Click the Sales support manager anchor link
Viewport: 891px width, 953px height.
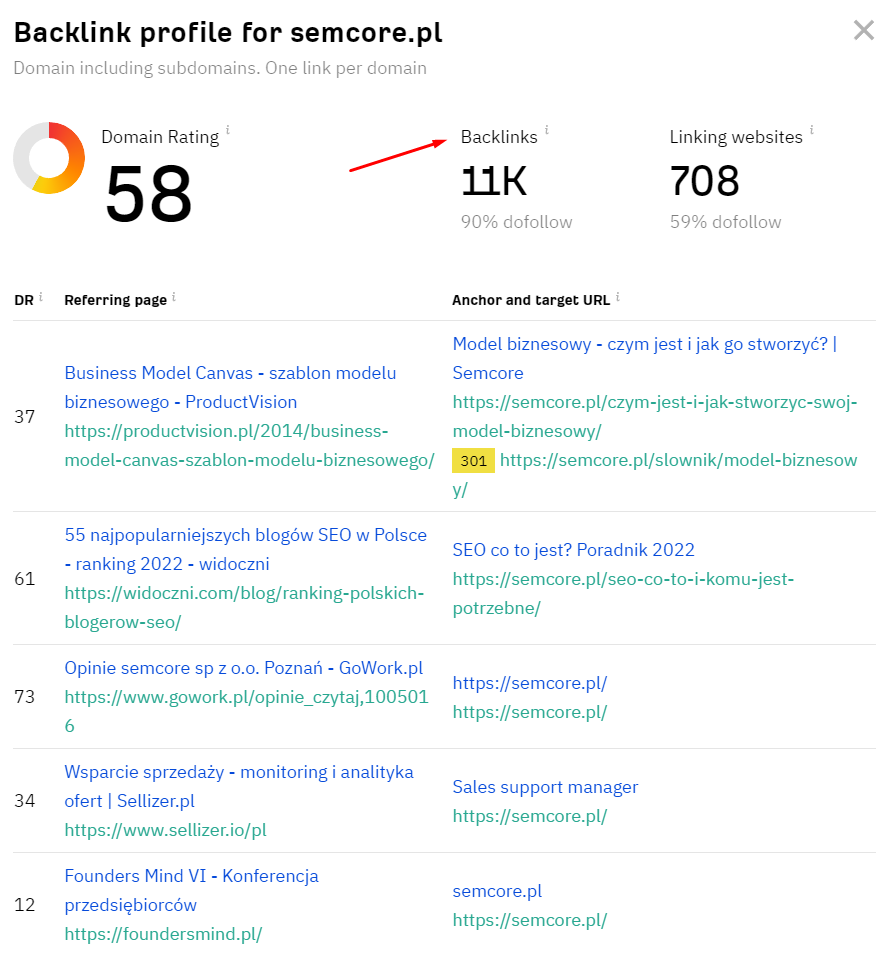click(x=545, y=787)
